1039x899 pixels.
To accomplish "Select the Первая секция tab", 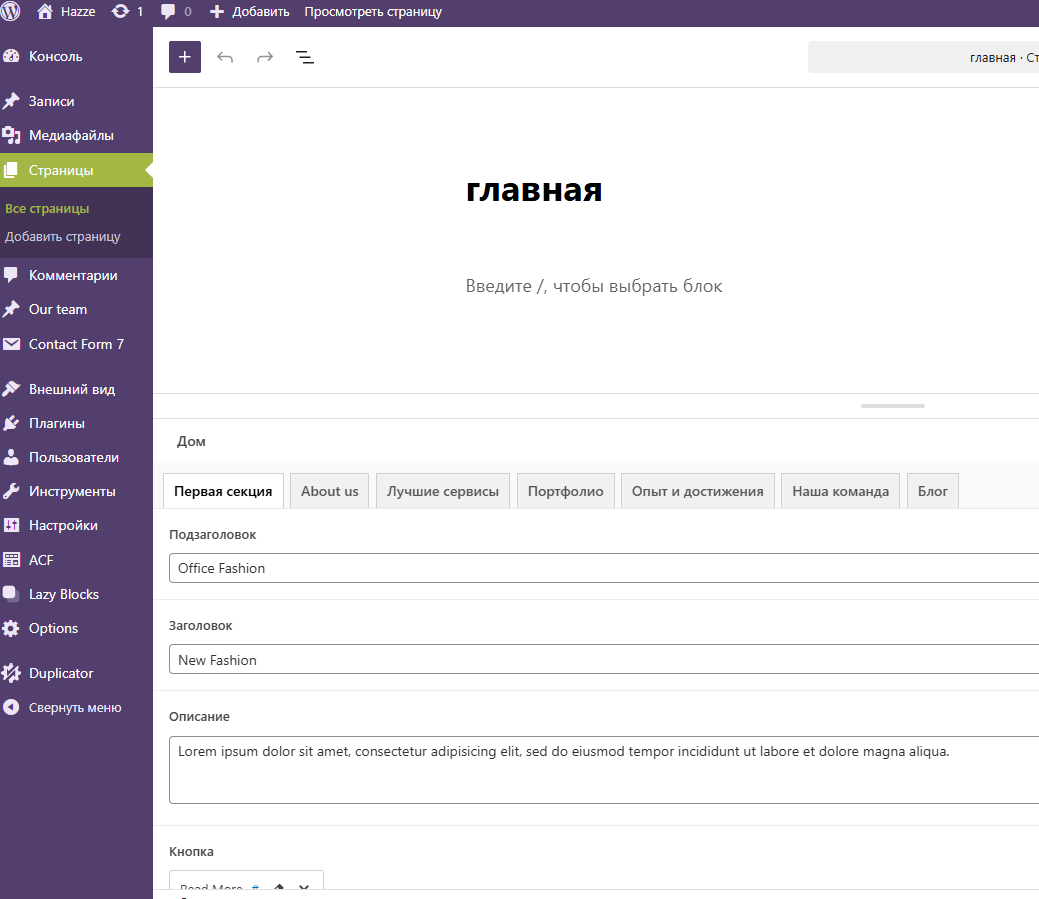I will [223, 491].
